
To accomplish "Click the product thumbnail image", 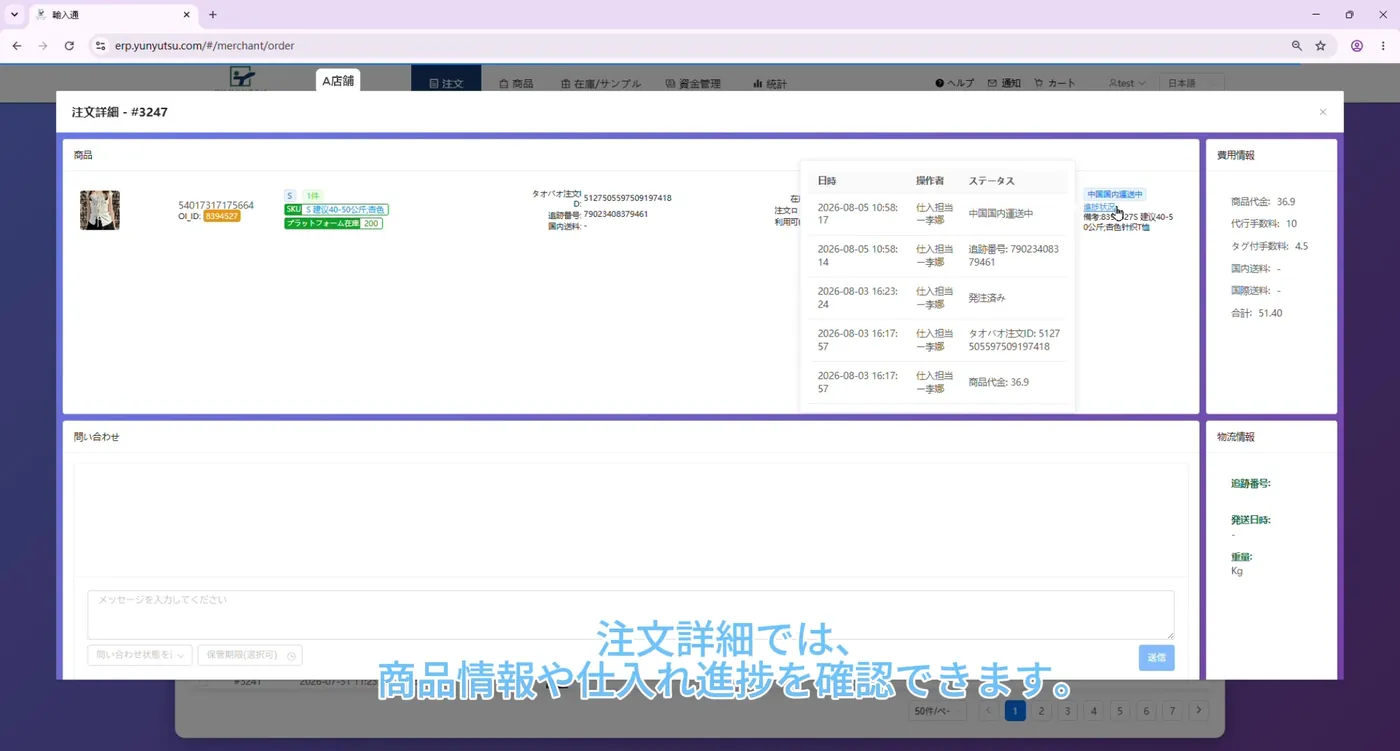I will [x=100, y=210].
